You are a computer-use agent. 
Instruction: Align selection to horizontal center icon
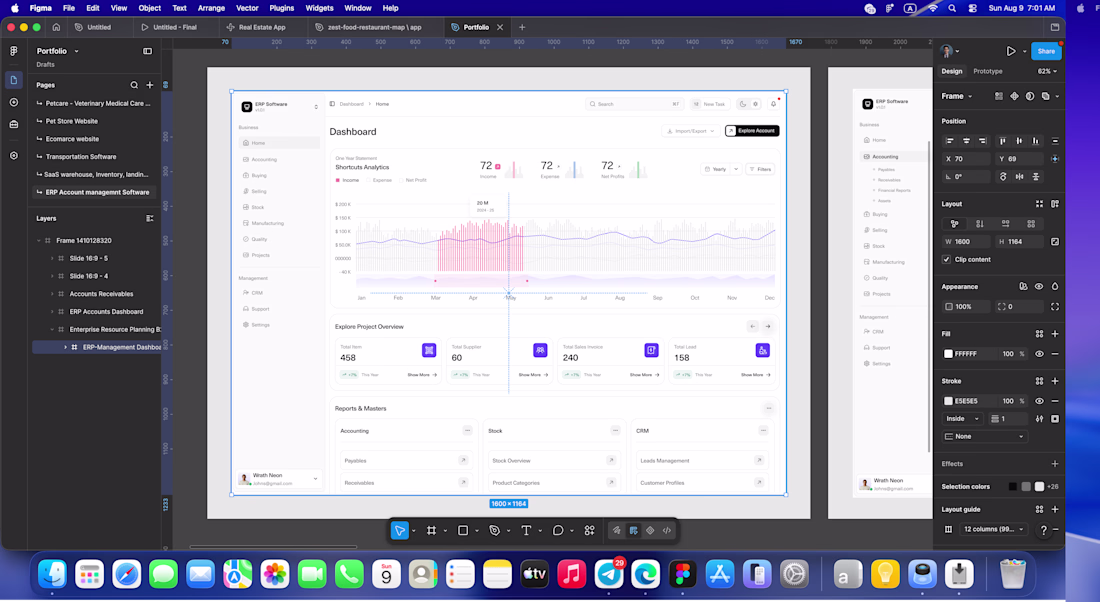point(966,141)
